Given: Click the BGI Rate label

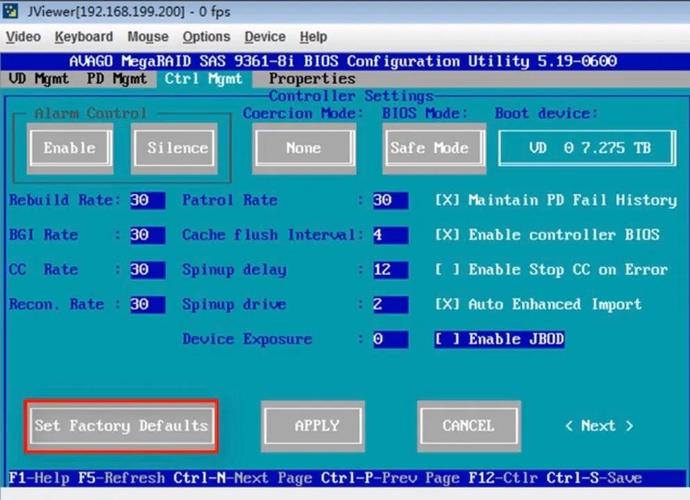Looking at the screenshot, I should tap(43, 235).
